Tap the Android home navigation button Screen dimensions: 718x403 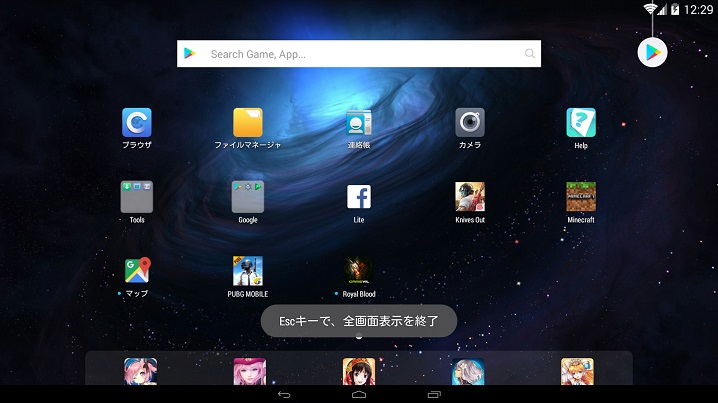tap(359, 395)
